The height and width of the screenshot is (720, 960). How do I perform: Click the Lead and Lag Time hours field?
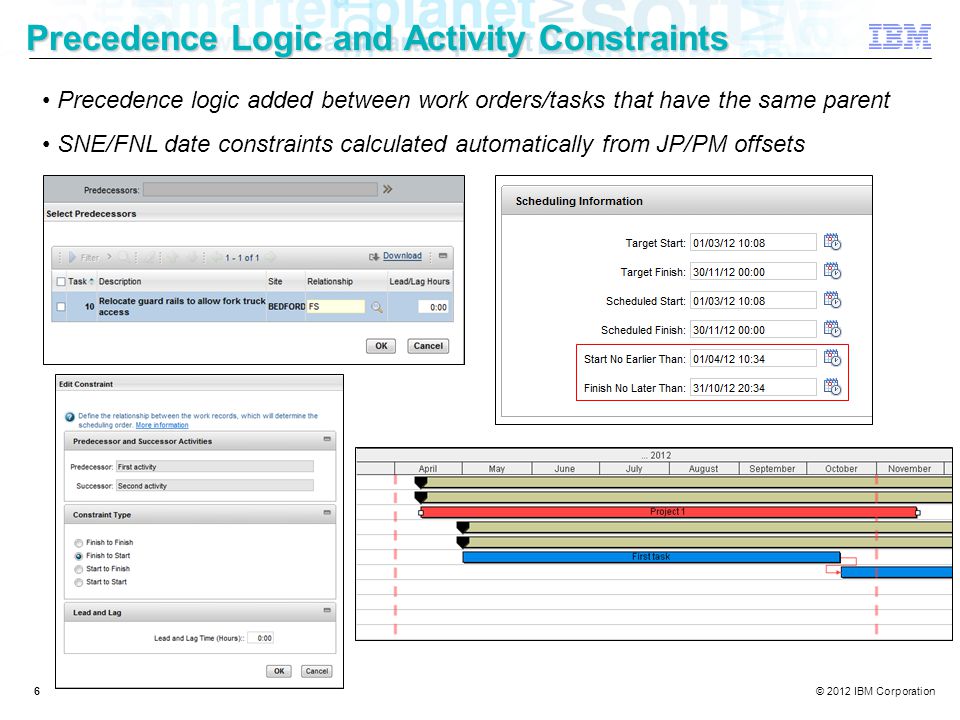tap(262, 638)
